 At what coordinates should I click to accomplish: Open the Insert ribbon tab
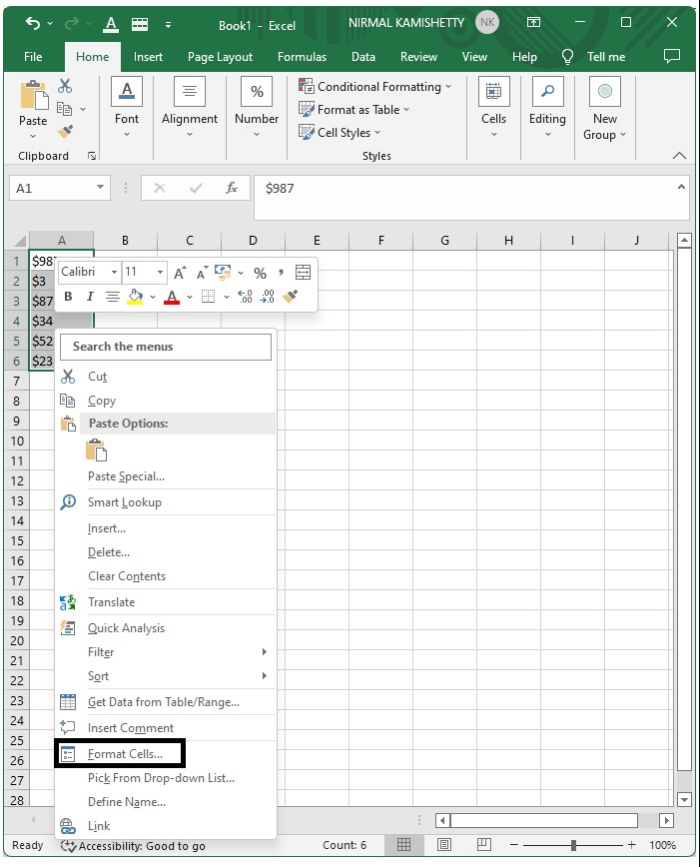[x=148, y=57]
